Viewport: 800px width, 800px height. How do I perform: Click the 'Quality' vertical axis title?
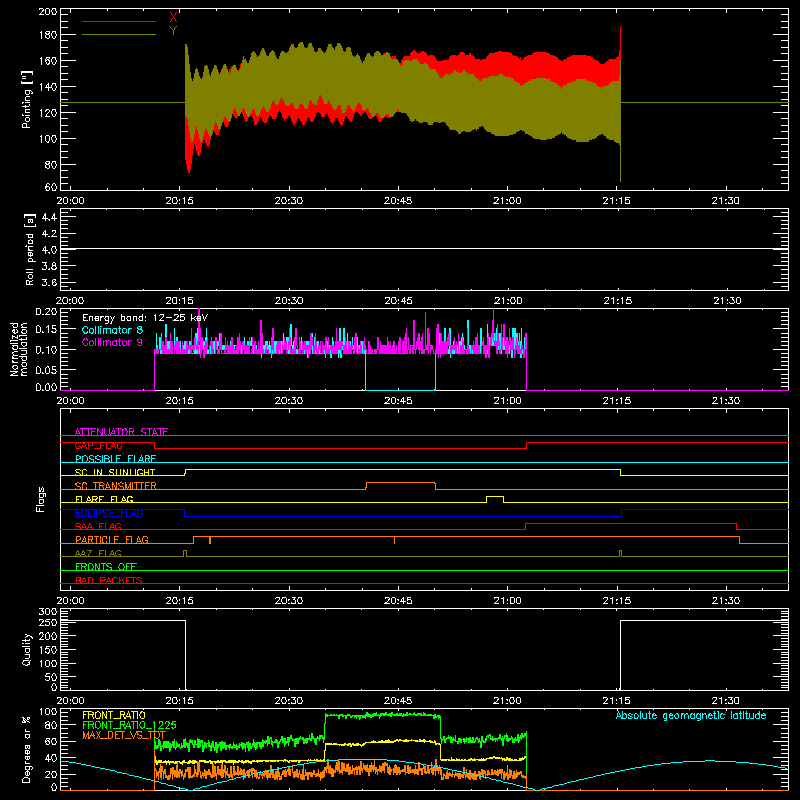click(27, 649)
